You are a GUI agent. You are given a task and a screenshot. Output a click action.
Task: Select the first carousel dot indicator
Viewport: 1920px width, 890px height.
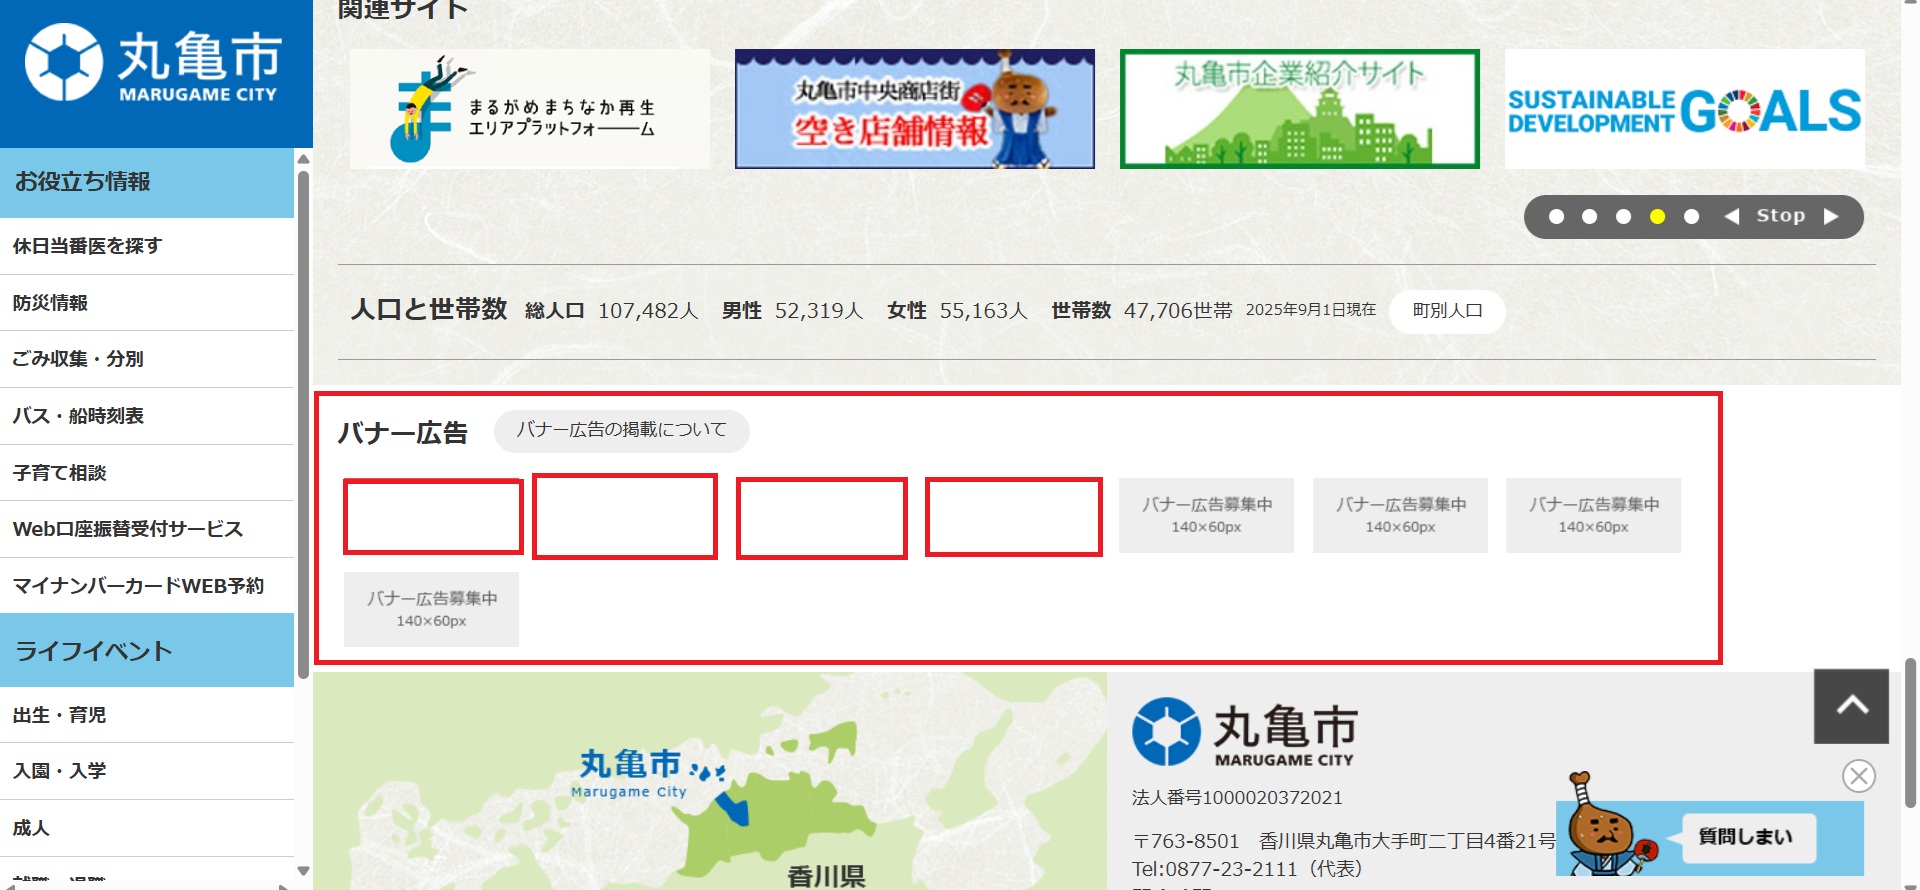tap(1556, 217)
